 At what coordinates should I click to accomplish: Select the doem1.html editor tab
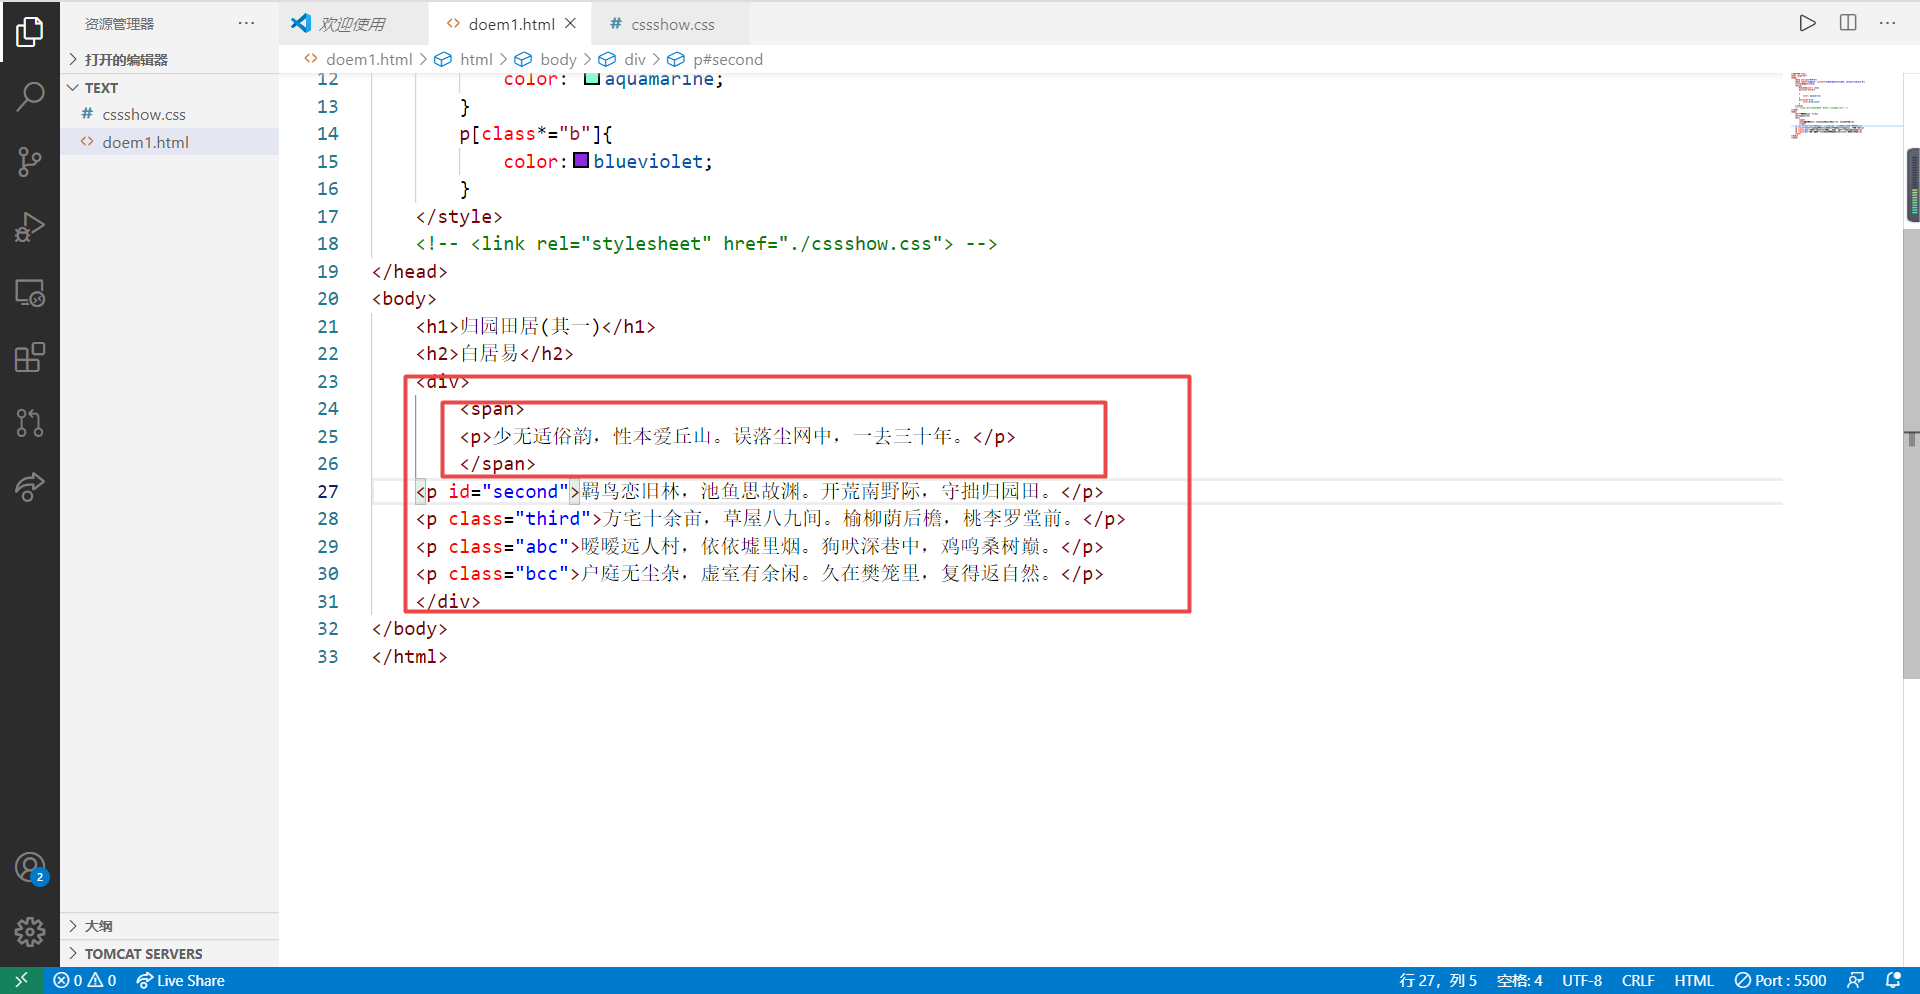pyautogui.click(x=512, y=23)
